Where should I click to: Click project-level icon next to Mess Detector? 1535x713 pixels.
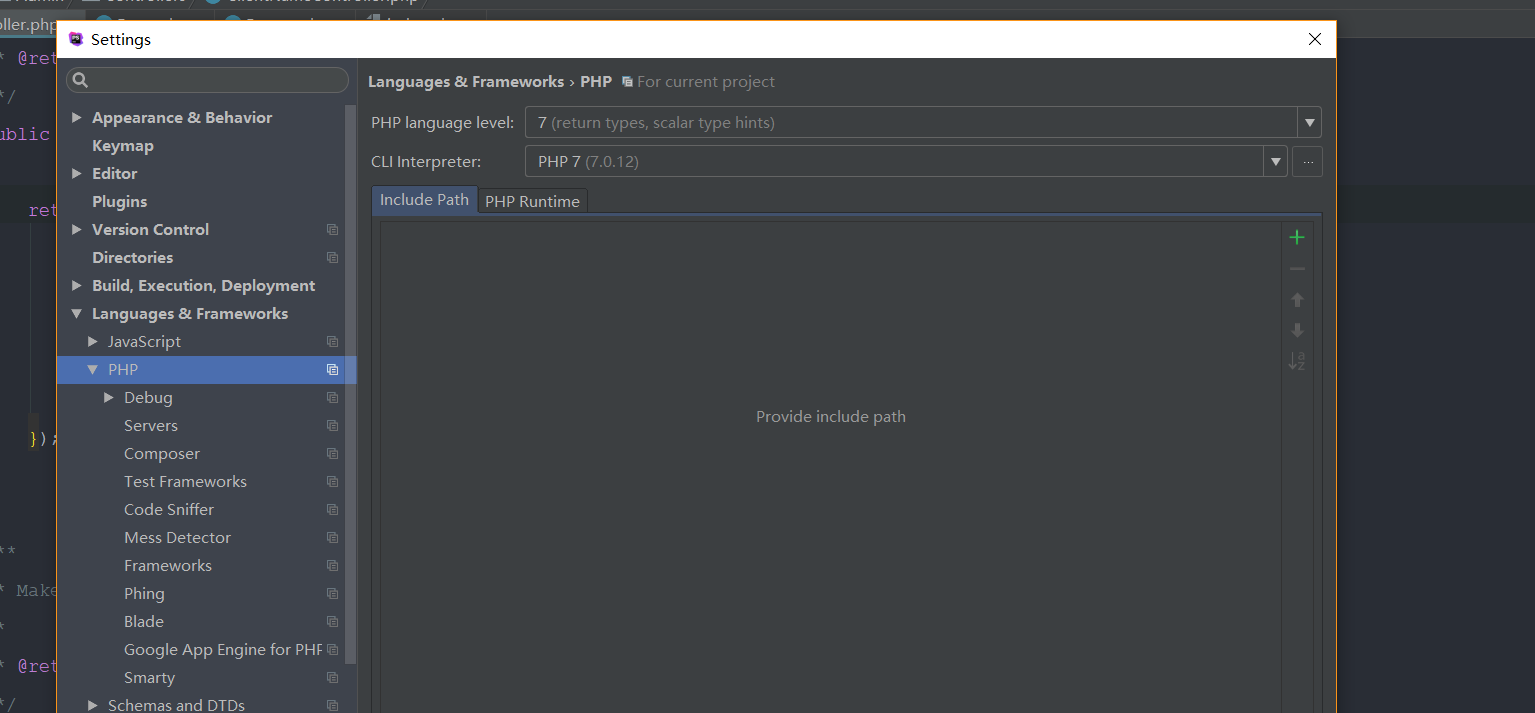tap(333, 538)
